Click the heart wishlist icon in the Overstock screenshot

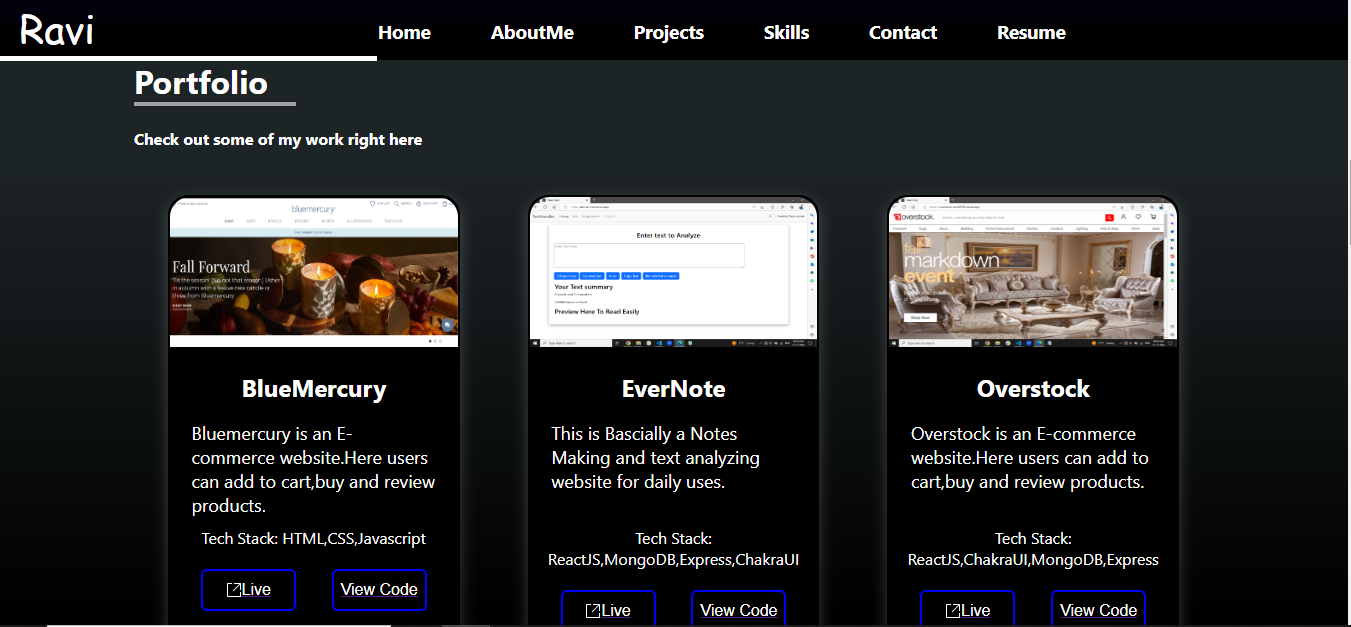1138,217
